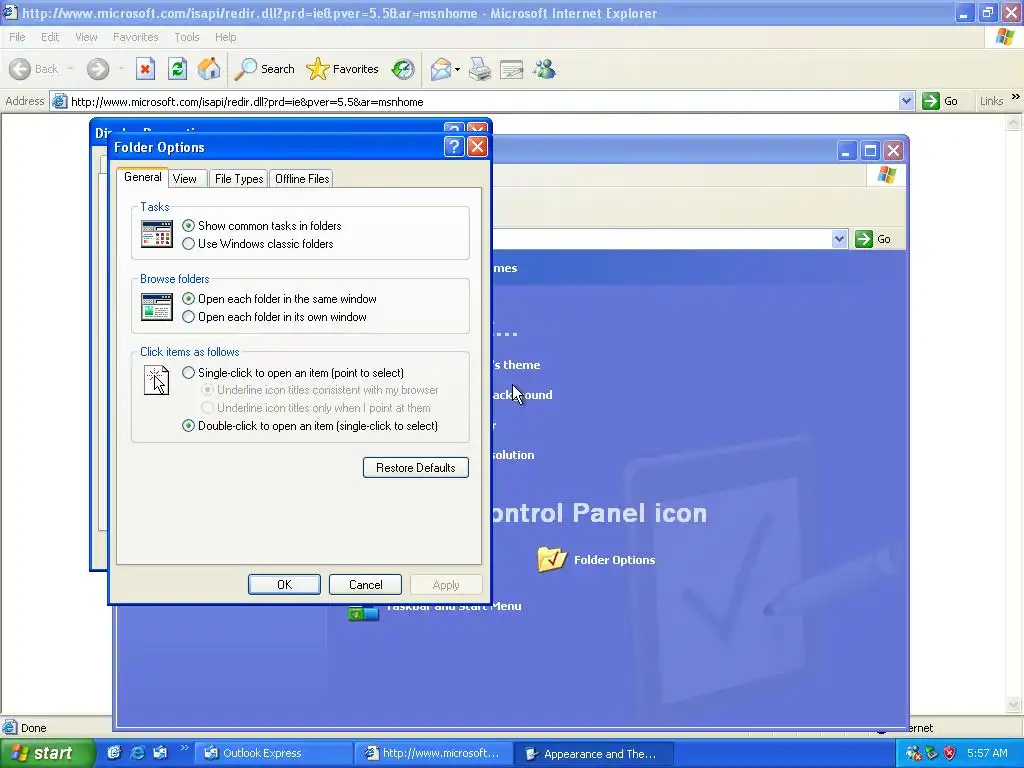This screenshot has height=768, width=1024.
Task: Click the Go arrow next to IE address bar
Action: tap(940, 101)
